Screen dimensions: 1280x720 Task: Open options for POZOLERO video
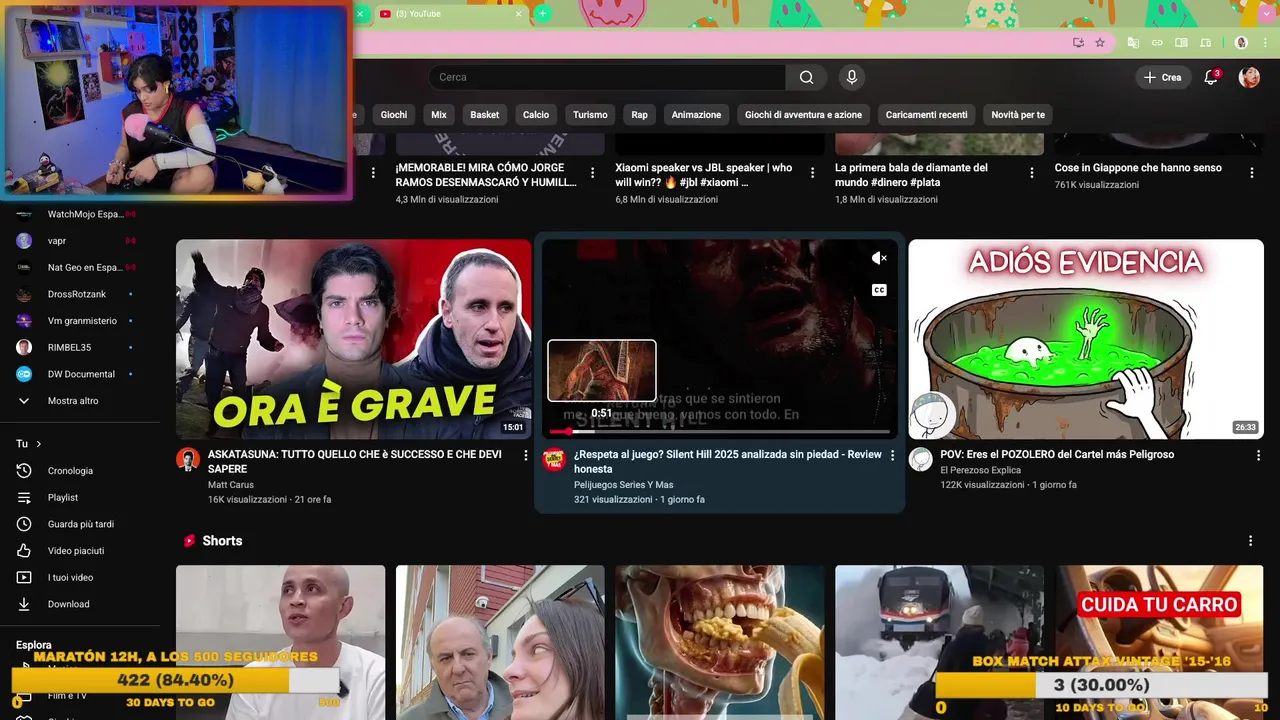click(x=1258, y=455)
